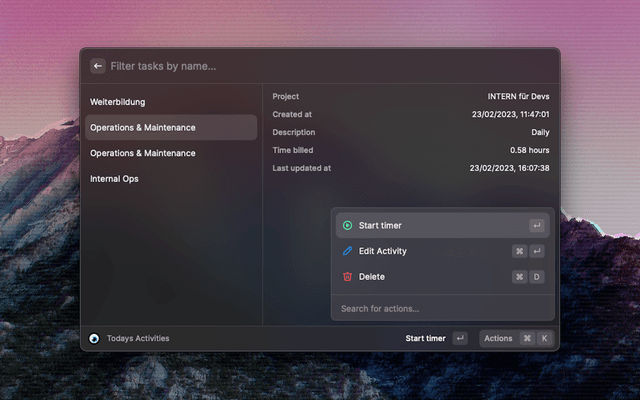Focus the Filter tasks by name field
Screen dimensions: 640x400
[x=320, y=66]
